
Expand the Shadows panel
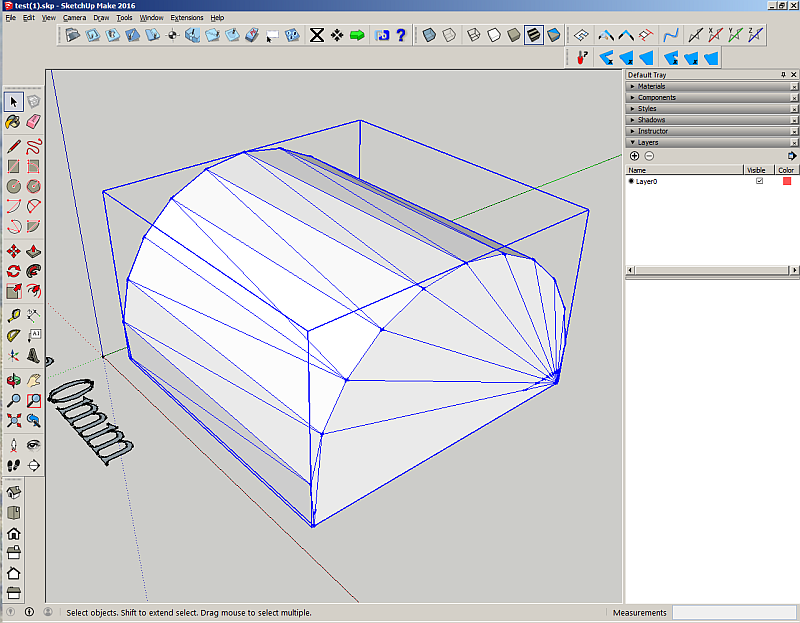click(x=651, y=120)
